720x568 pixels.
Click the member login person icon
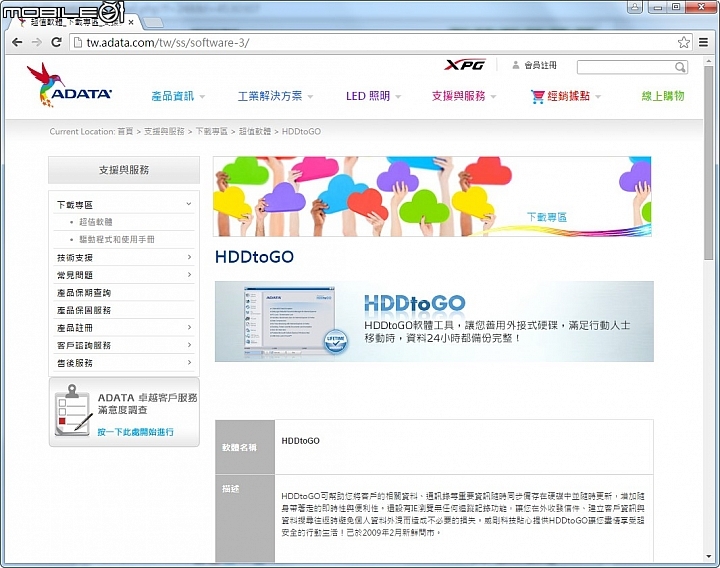pos(516,65)
